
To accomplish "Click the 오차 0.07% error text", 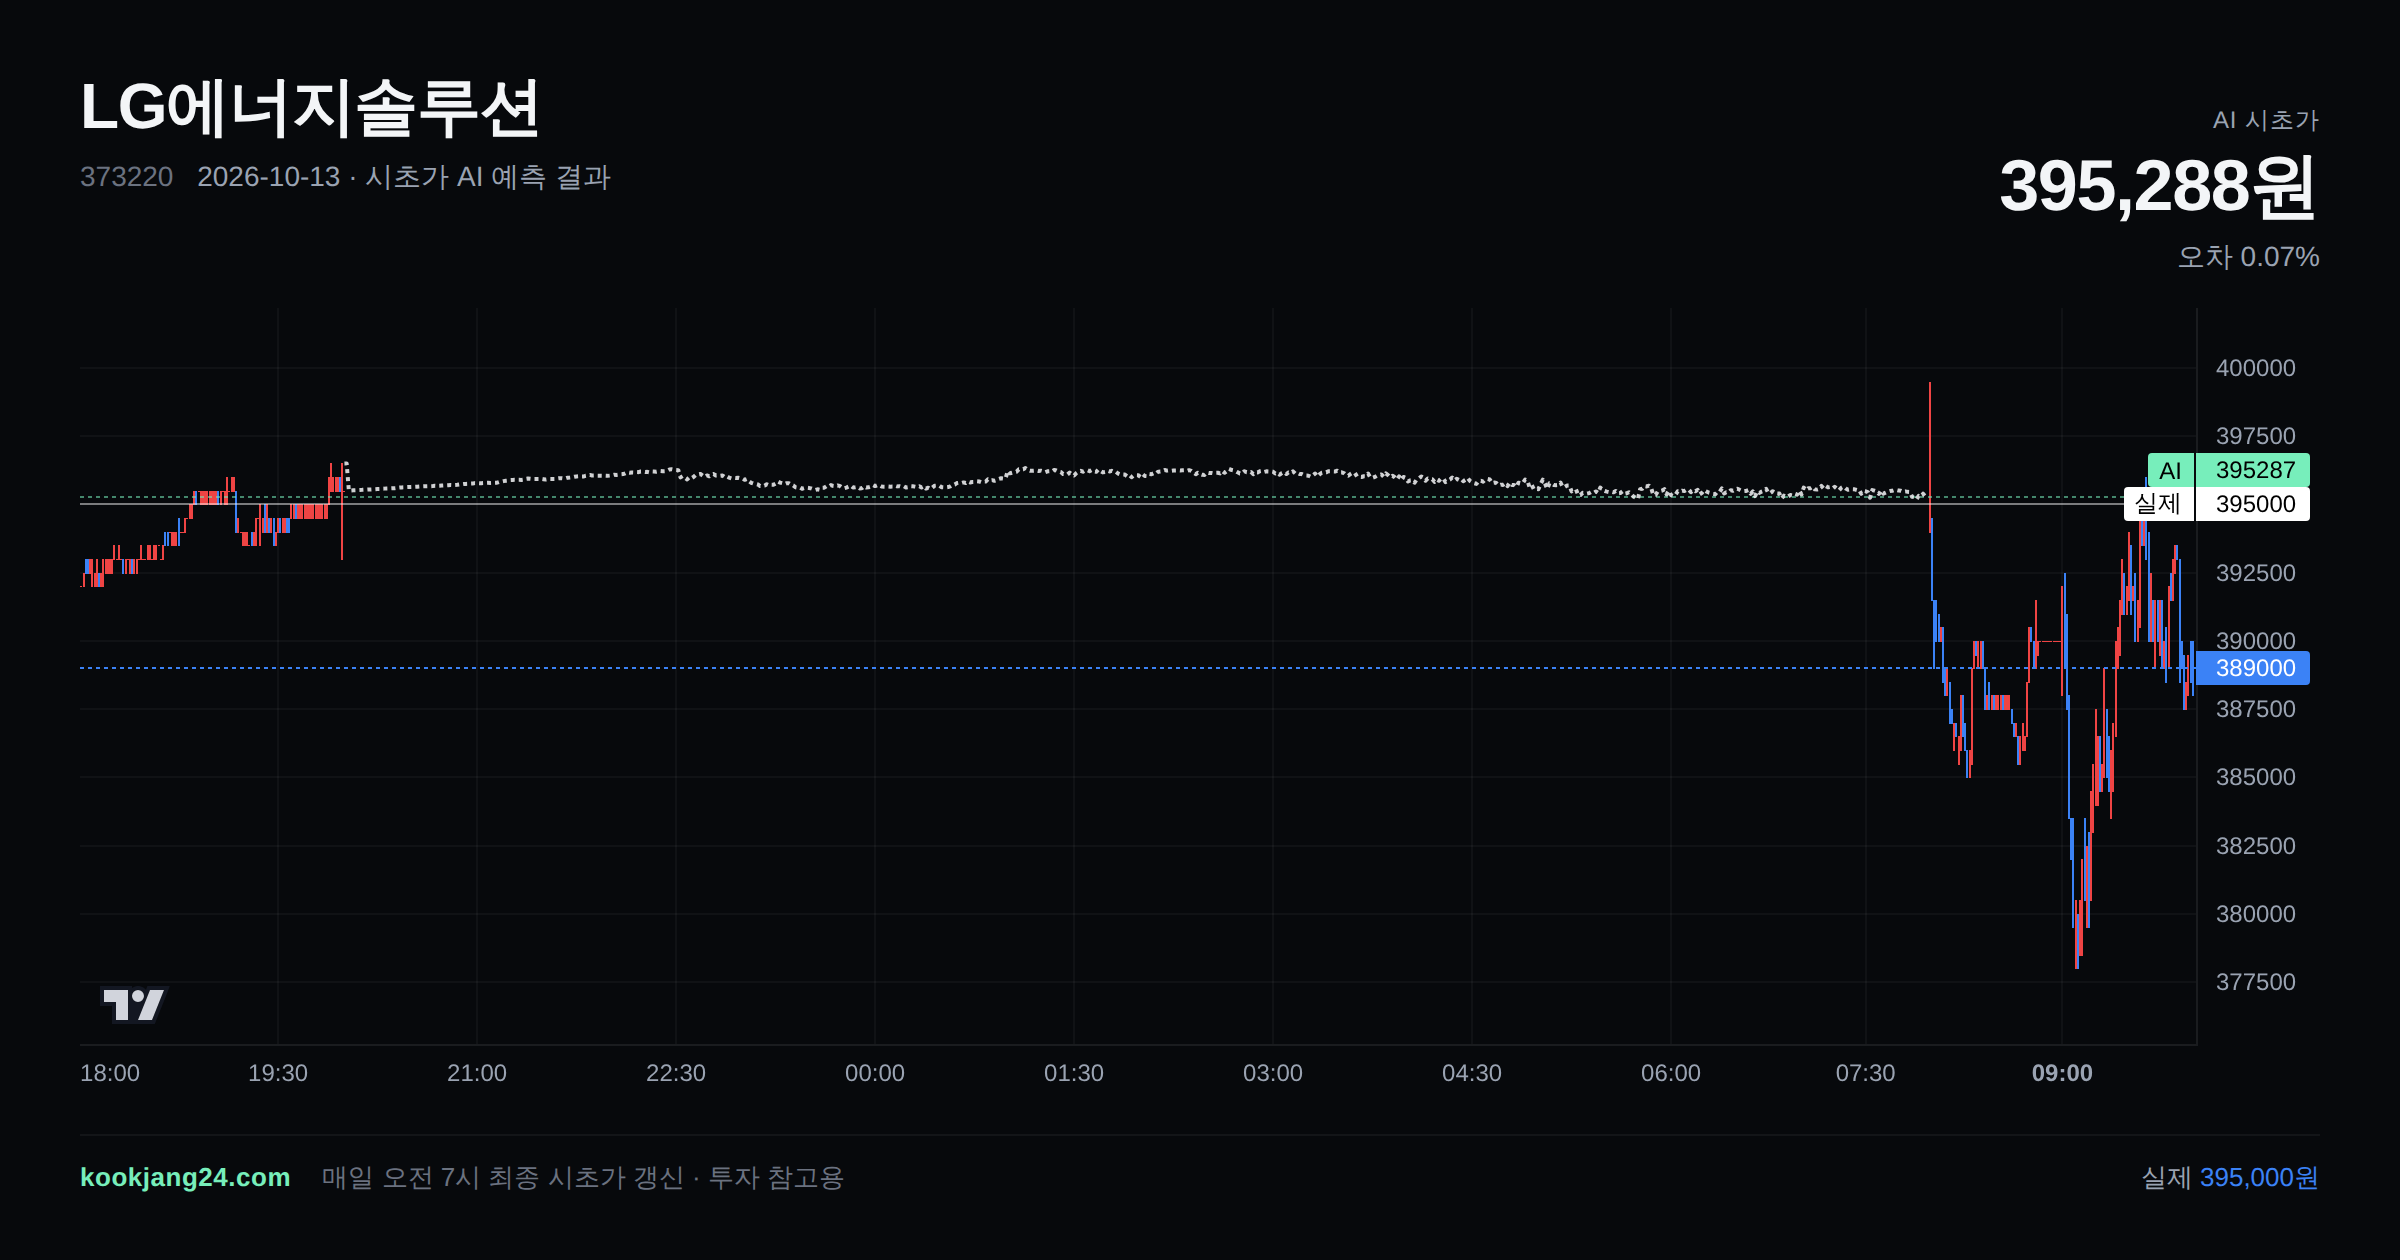I will (x=2248, y=257).
